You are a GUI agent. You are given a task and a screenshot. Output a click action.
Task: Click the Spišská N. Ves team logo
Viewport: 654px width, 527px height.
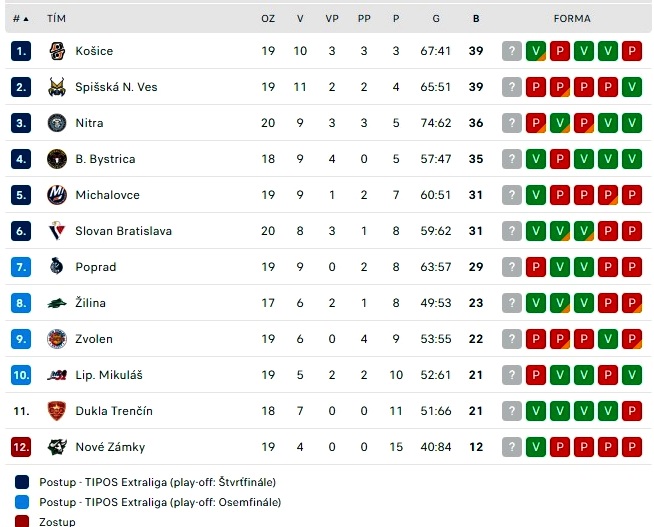pyautogui.click(x=57, y=87)
